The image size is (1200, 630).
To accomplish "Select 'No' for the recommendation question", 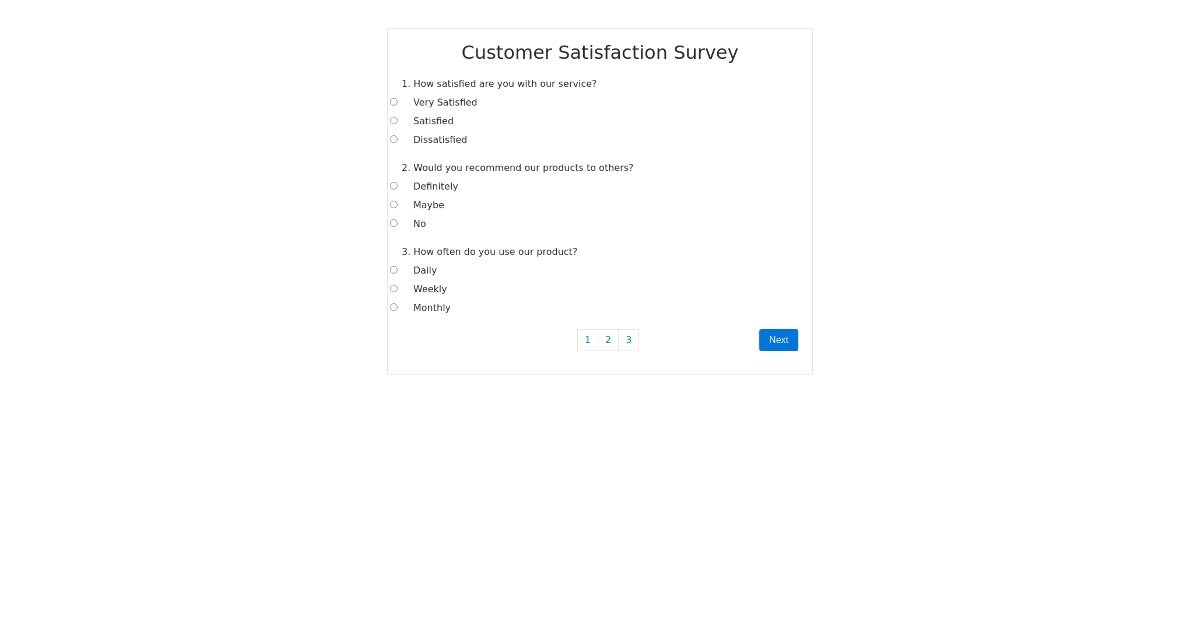I will tap(393, 223).
